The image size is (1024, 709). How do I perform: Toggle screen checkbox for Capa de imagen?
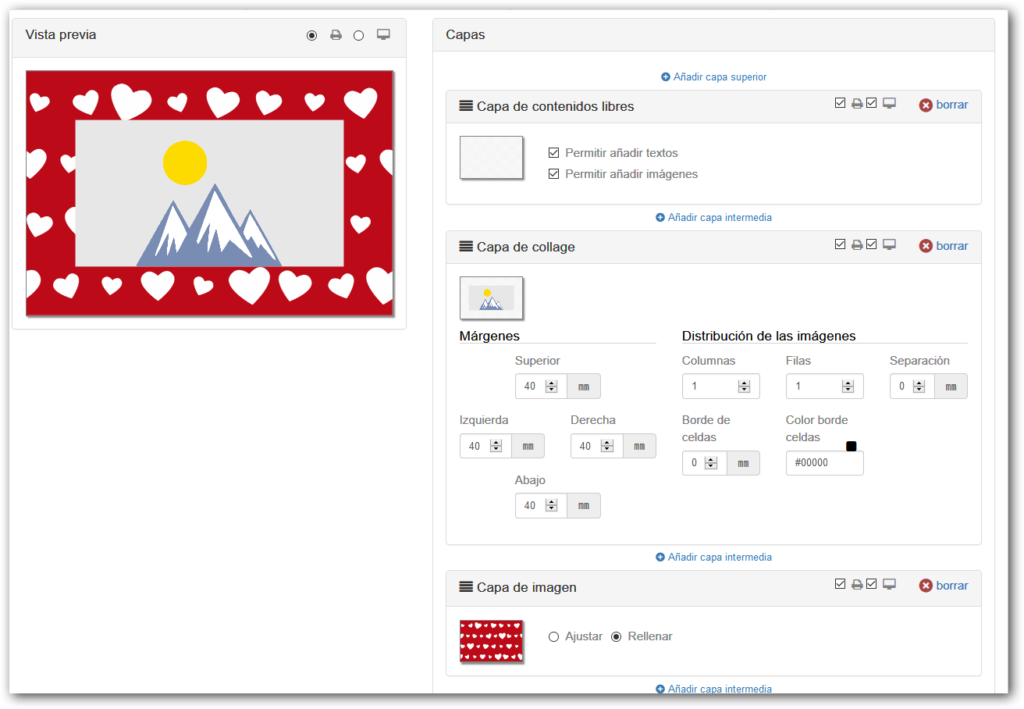tap(871, 584)
